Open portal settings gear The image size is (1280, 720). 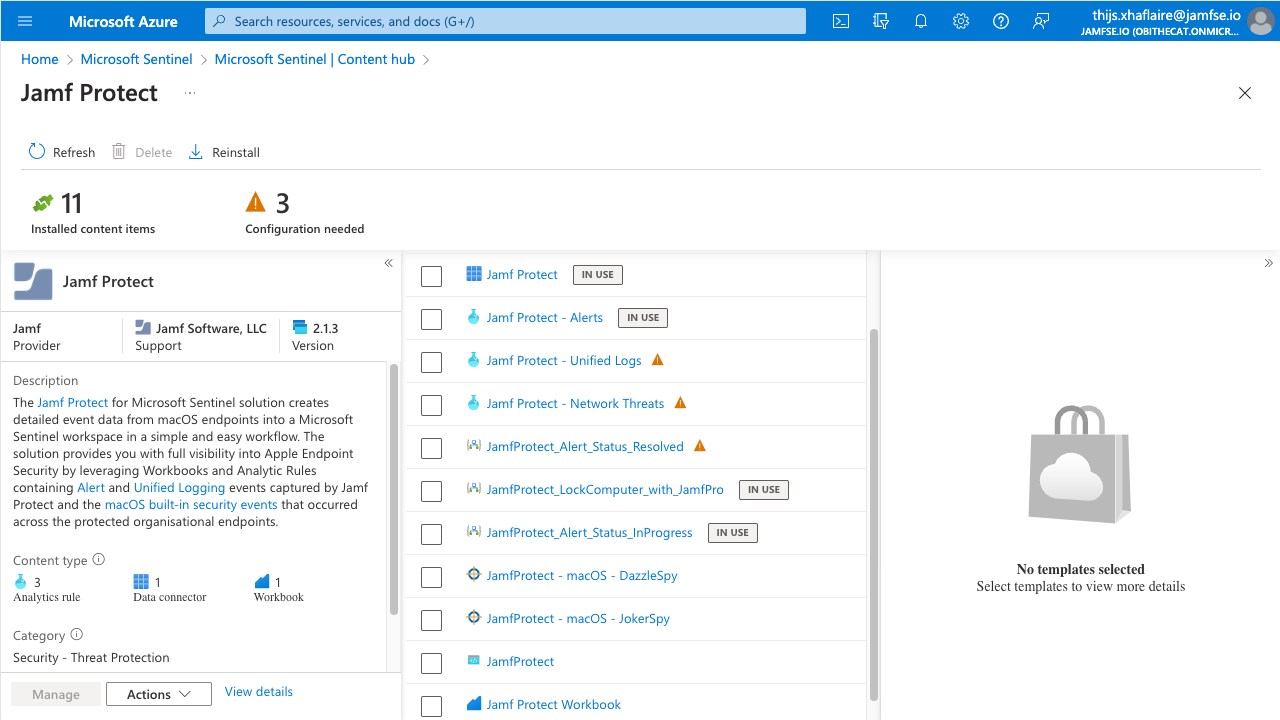click(x=961, y=21)
